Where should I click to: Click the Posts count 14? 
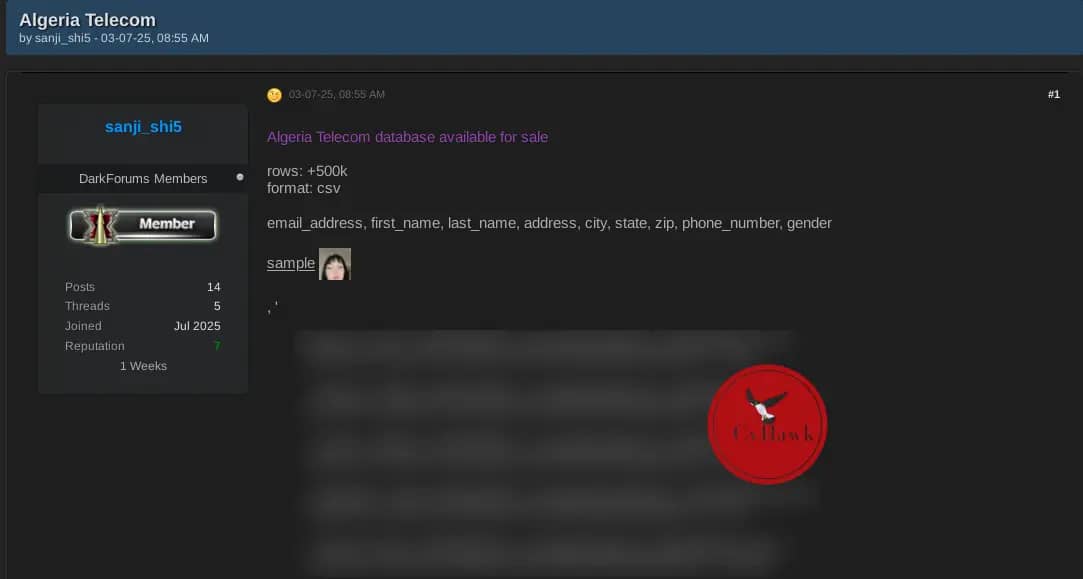click(x=213, y=287)
